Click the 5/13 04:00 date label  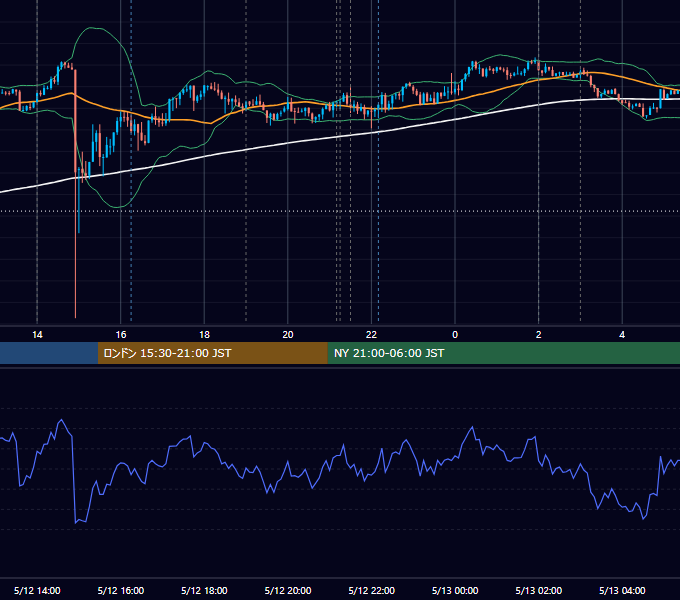pyautogui.click(x=622, y=590)
